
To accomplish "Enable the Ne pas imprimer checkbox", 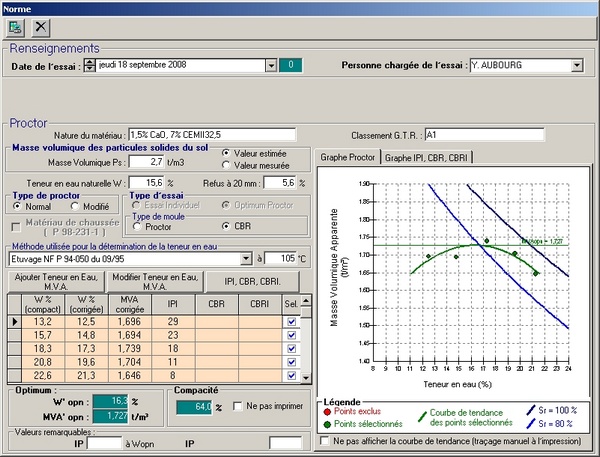I will click(x=236, y=406).
